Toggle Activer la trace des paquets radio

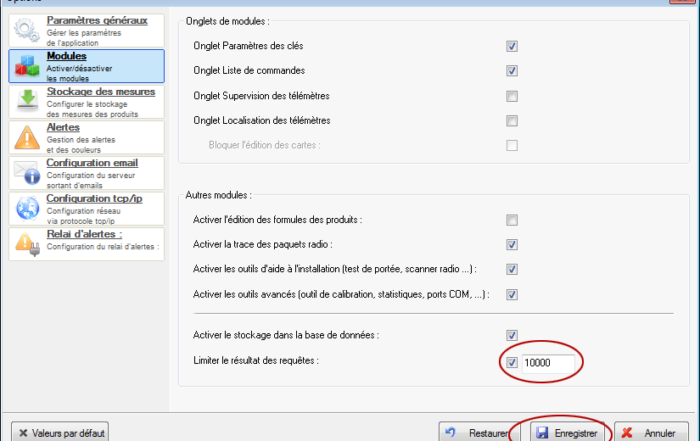(512, 245)
